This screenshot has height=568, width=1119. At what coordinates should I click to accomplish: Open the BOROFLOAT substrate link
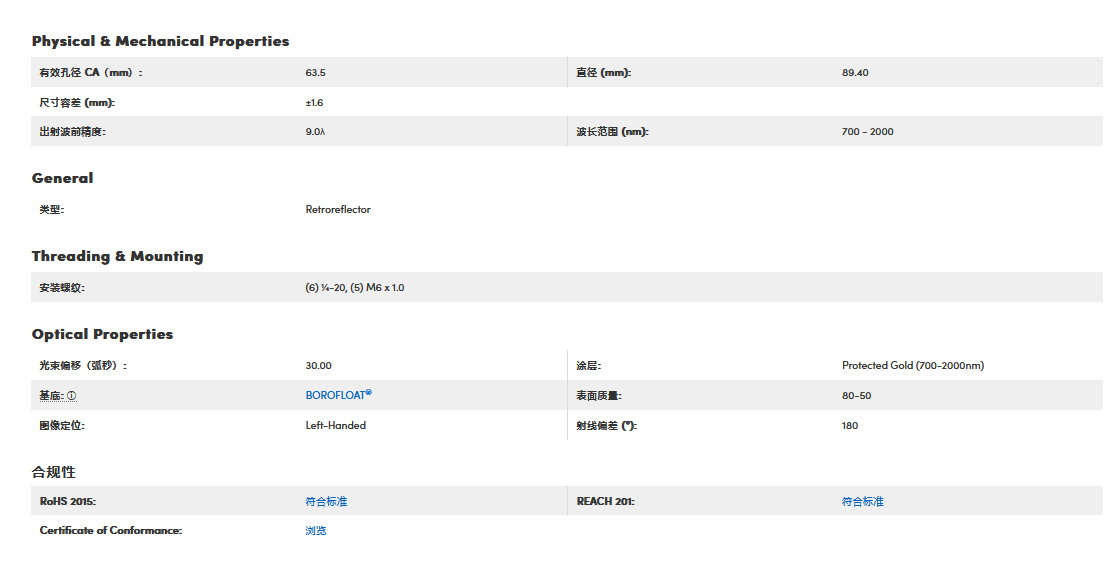(x=338, y=395)
